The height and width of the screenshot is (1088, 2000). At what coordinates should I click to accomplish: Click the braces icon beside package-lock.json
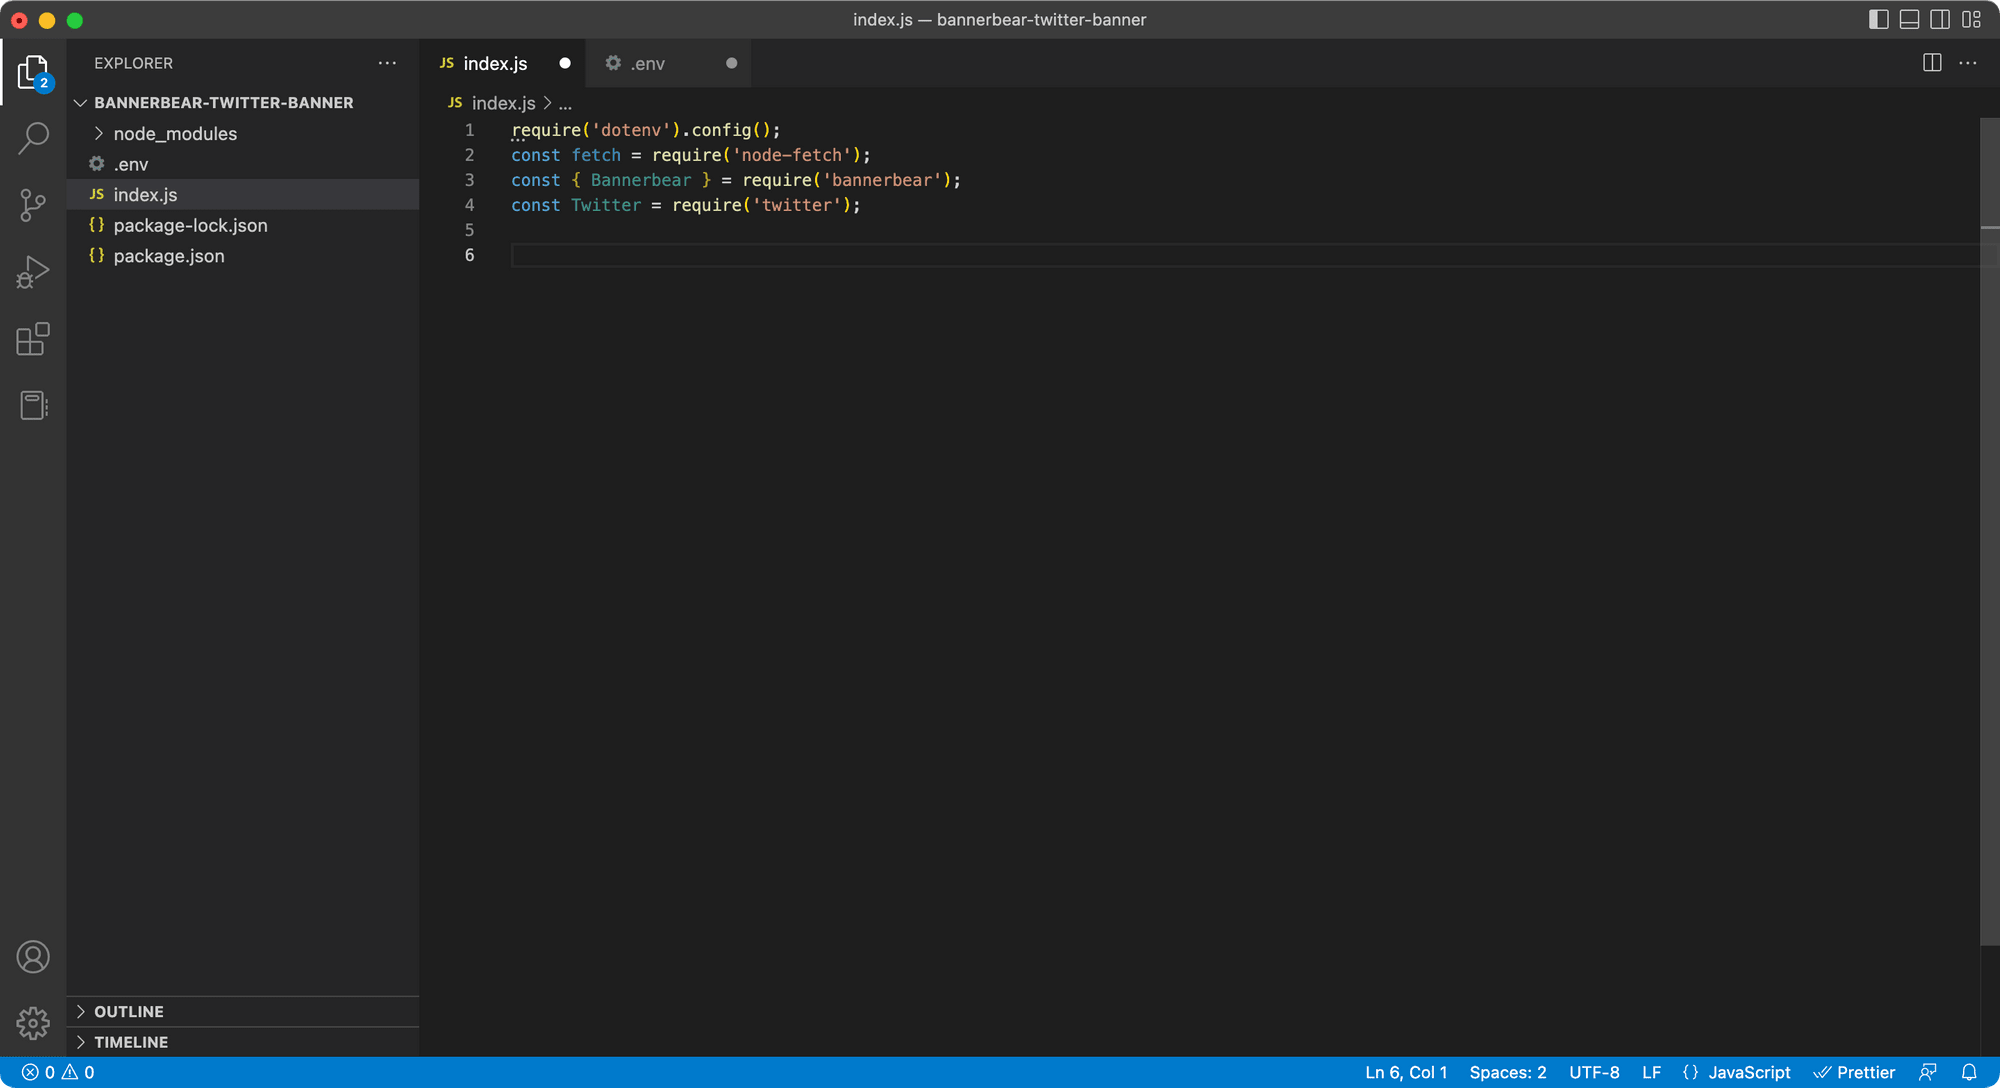[x=96, y=224]
